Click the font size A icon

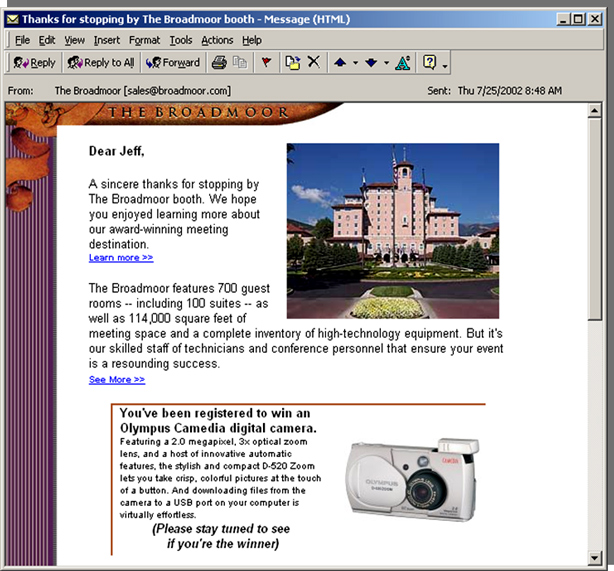403,63
